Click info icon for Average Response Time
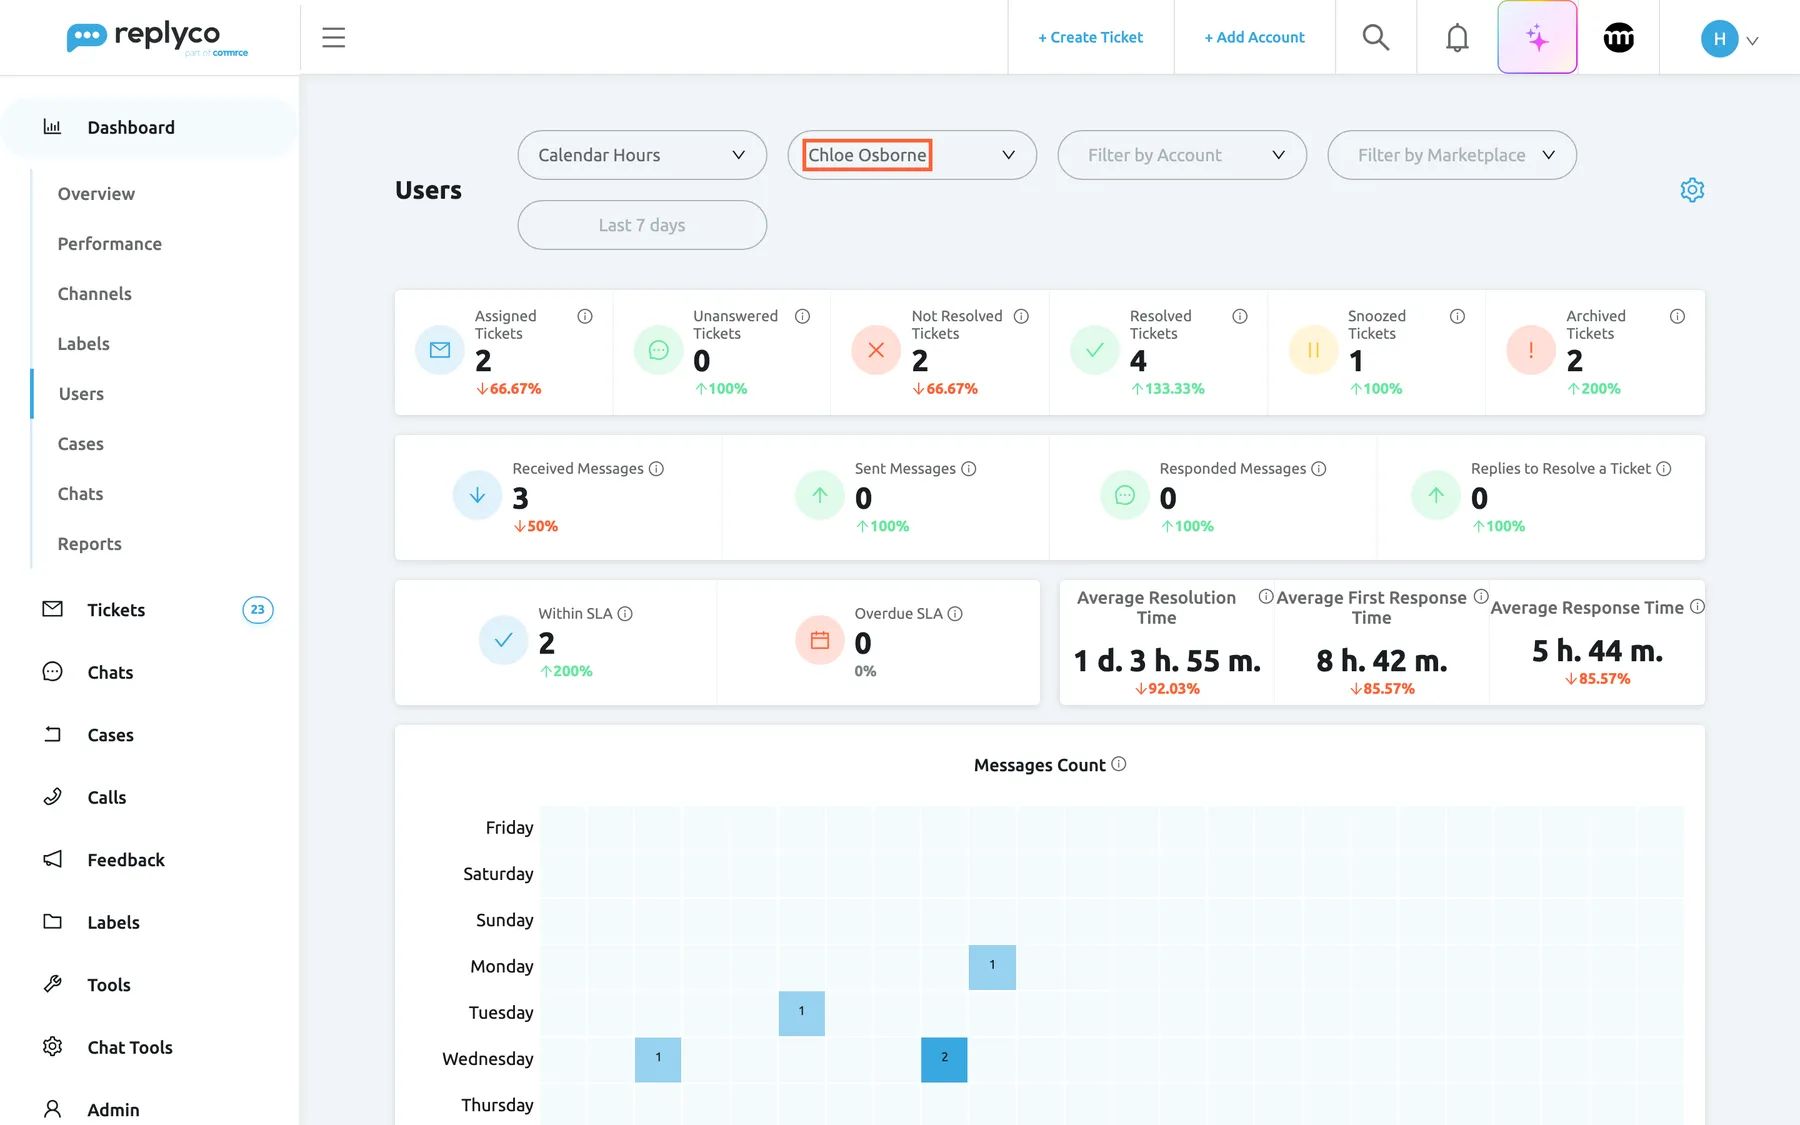1800x1125 pixels. pos(1697,606)
